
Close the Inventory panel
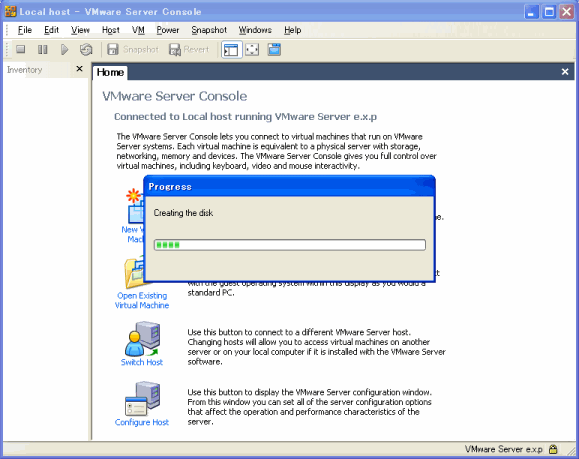(x=79, y=69)
